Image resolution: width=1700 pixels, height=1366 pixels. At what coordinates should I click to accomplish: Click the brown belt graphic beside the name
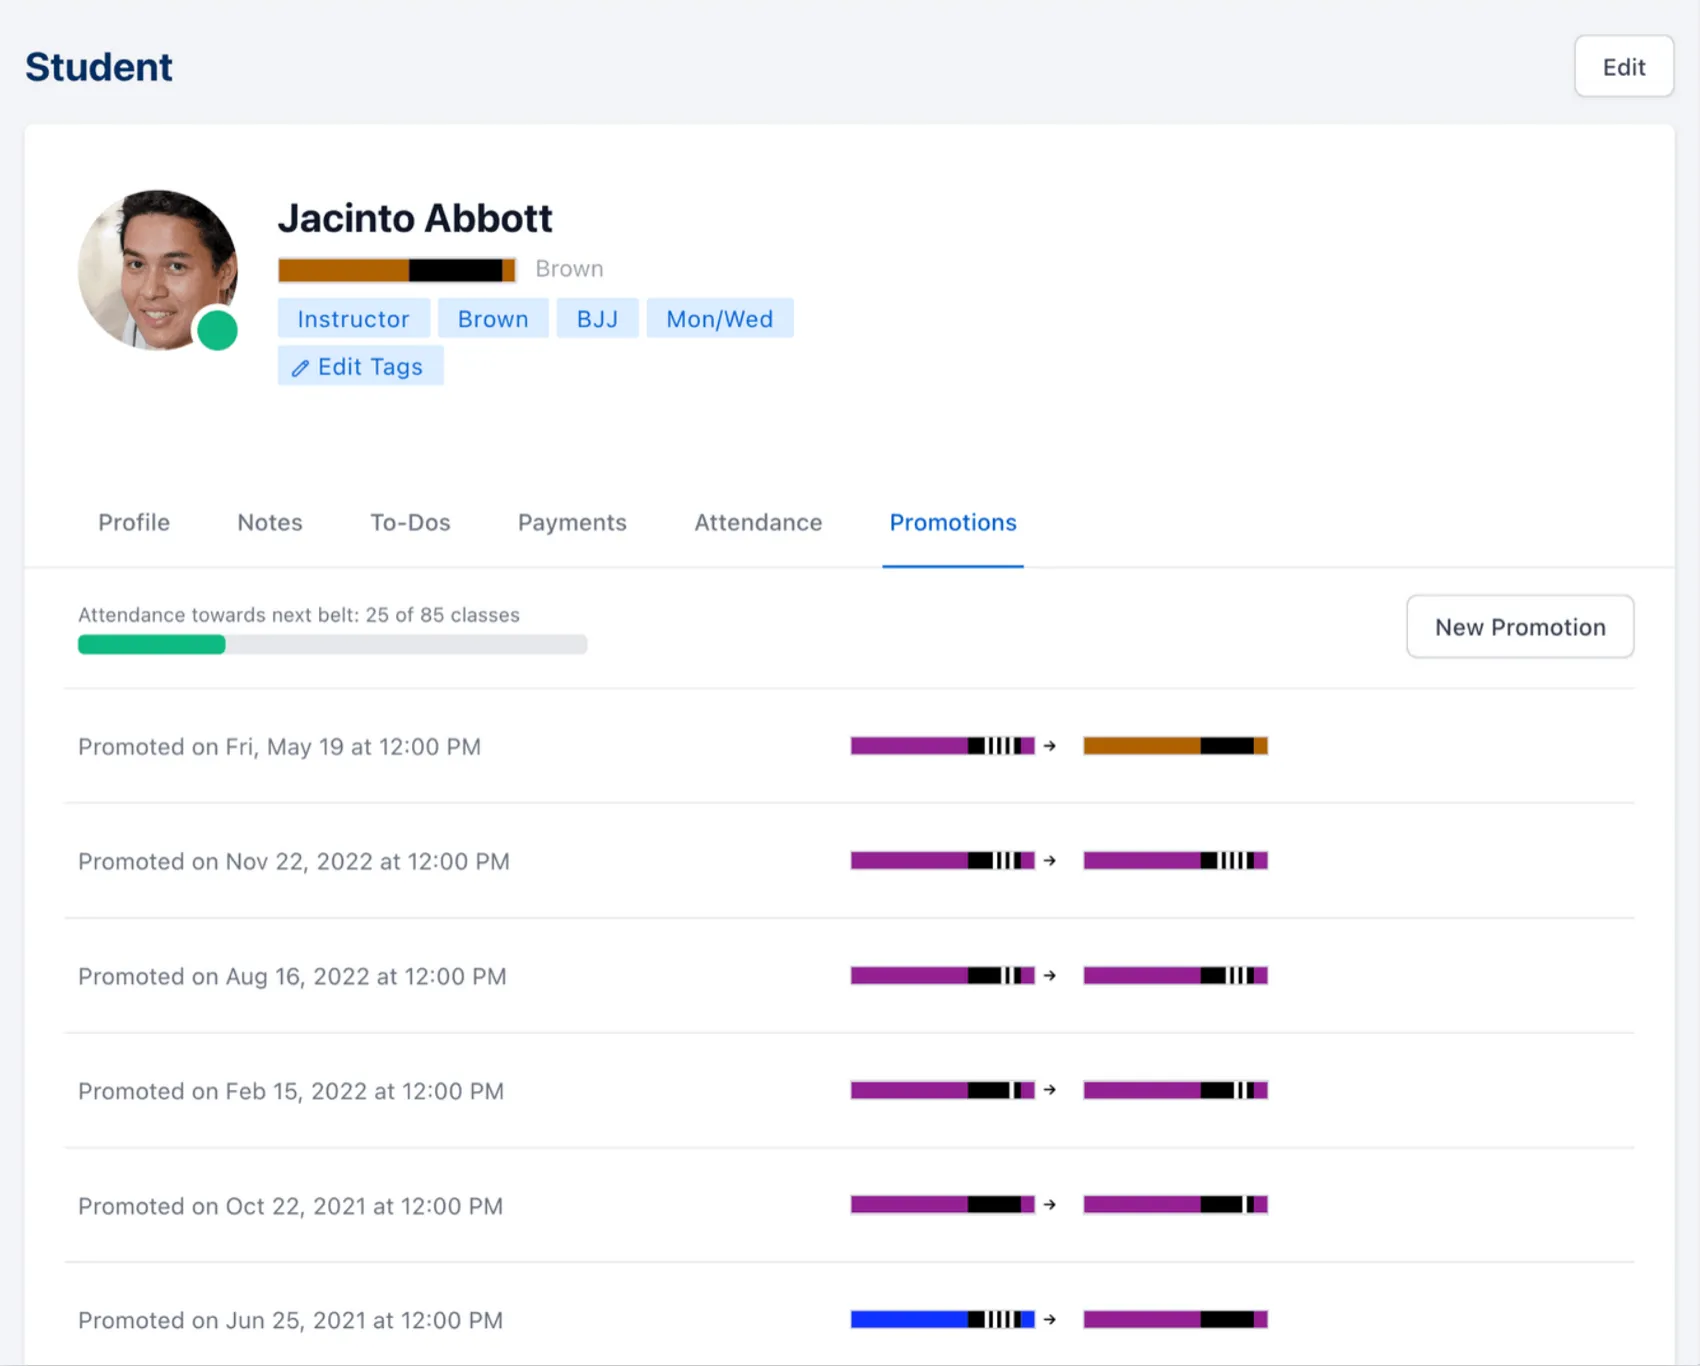pyautogui.click(x=396, y=269)
